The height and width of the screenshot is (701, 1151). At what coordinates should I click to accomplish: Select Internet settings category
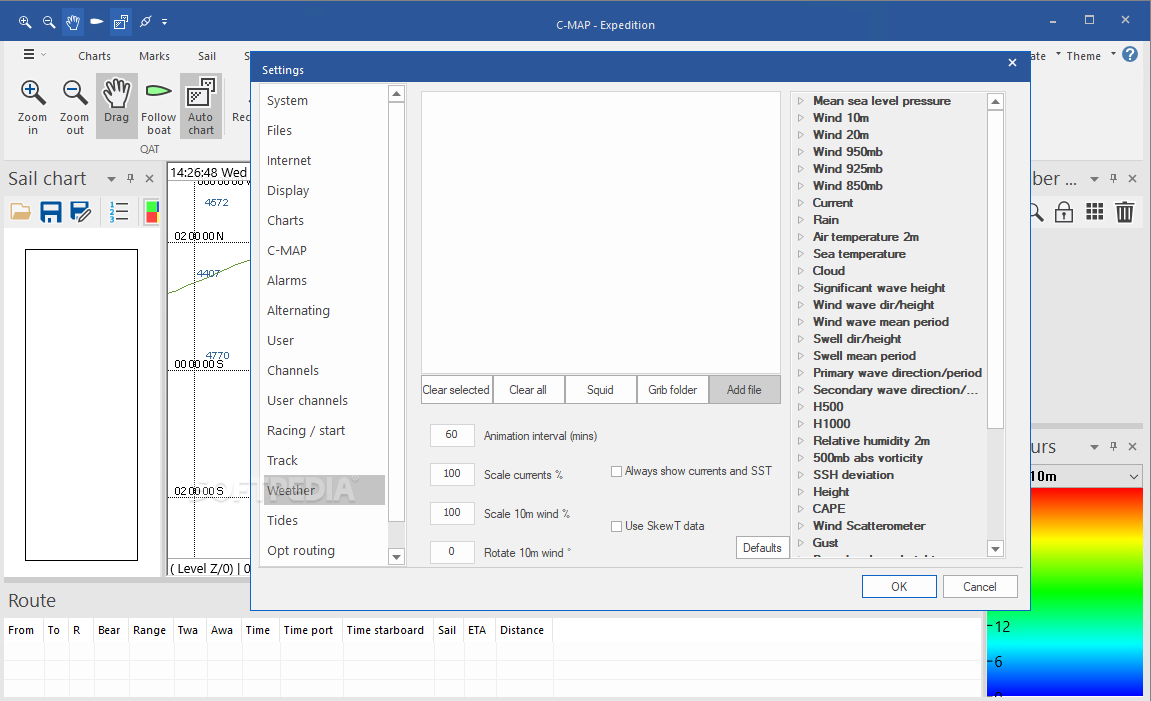[324, 161]
